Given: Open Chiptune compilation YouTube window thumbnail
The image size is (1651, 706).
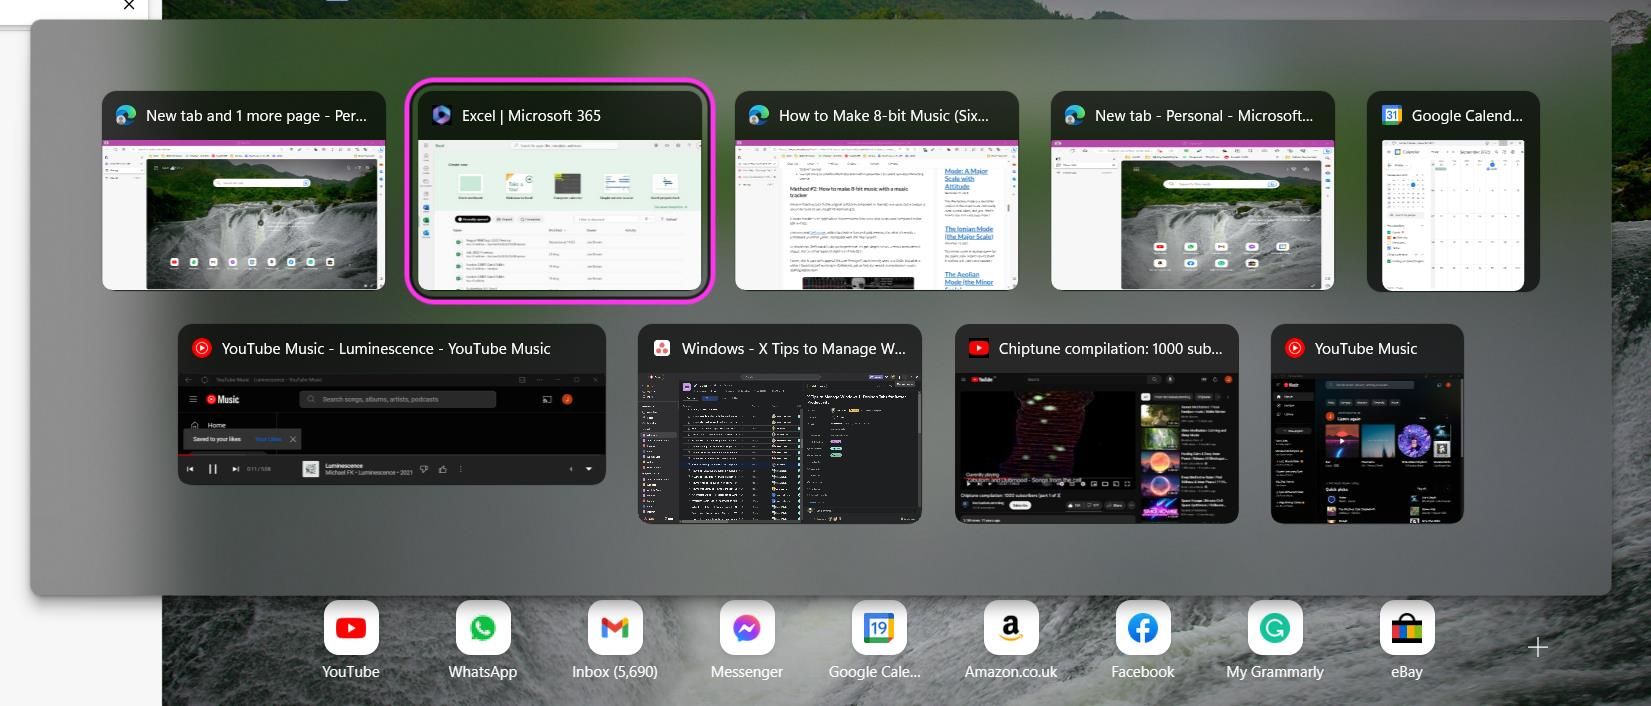Looking at the screenshot, I should tap(1097, 423).
